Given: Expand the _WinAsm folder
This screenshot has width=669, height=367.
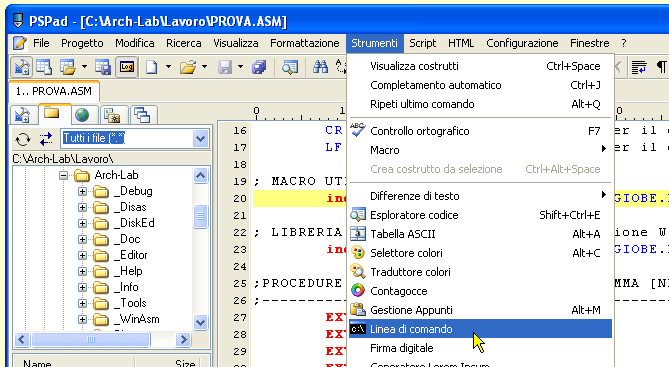Looking at the screenshot, I should pyautogui.click(x=82, y=319).
